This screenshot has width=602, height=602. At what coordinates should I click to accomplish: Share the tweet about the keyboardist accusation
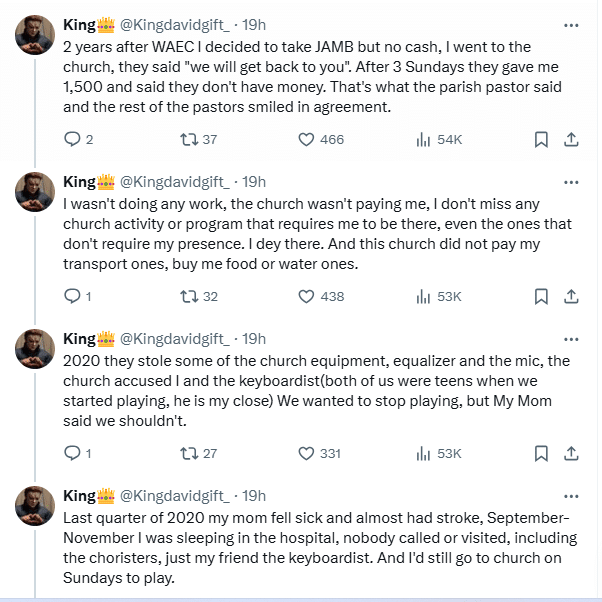tap(571, 453)
